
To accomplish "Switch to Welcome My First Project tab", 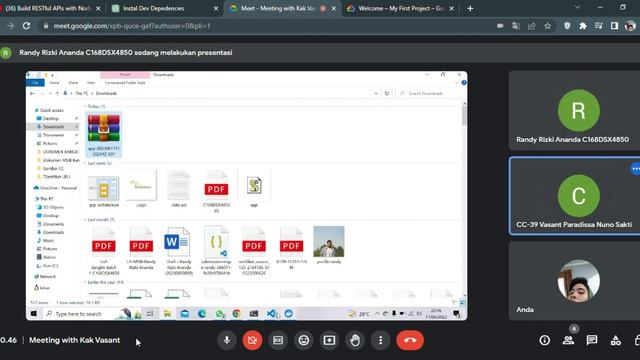I will click(x=401, y=8).
